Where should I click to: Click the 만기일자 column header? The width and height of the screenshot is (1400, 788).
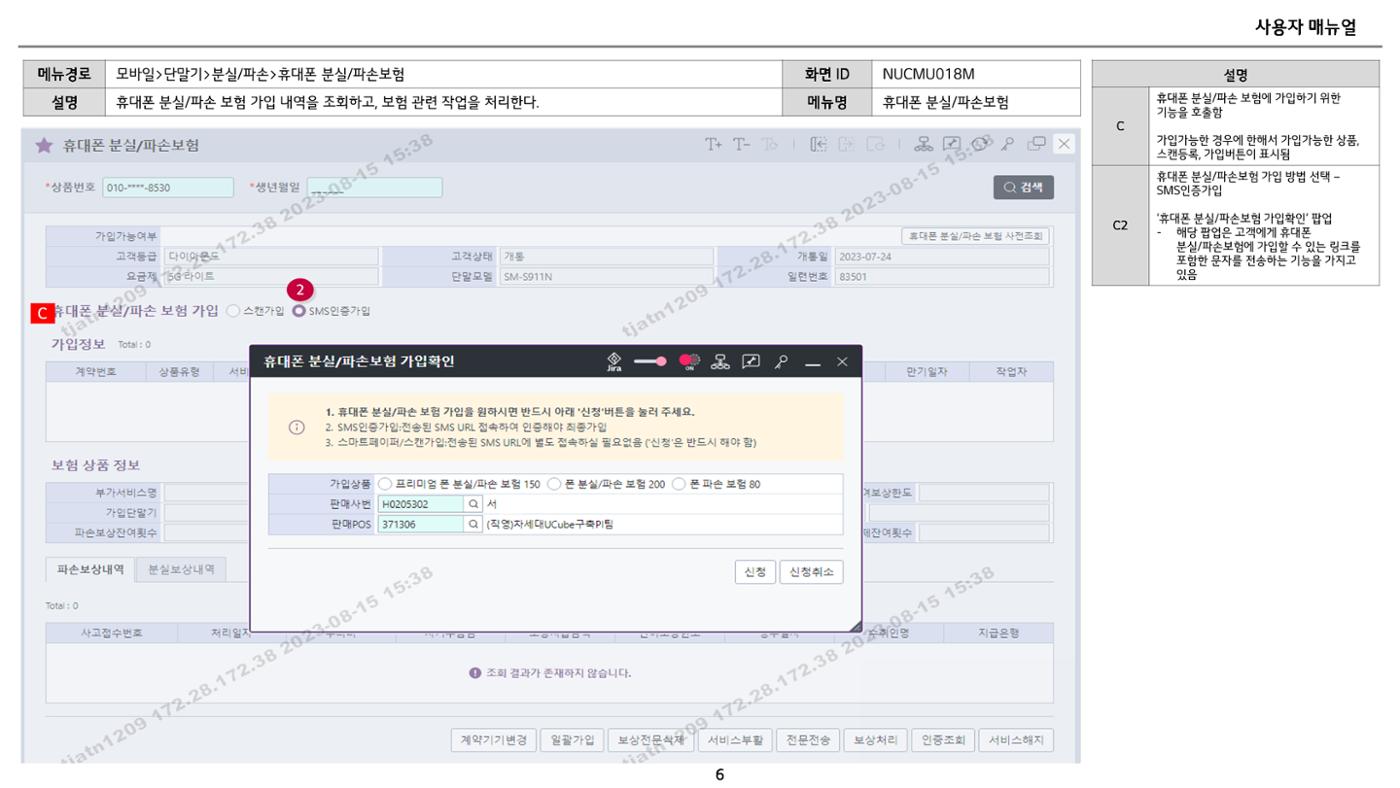point(927,372)
